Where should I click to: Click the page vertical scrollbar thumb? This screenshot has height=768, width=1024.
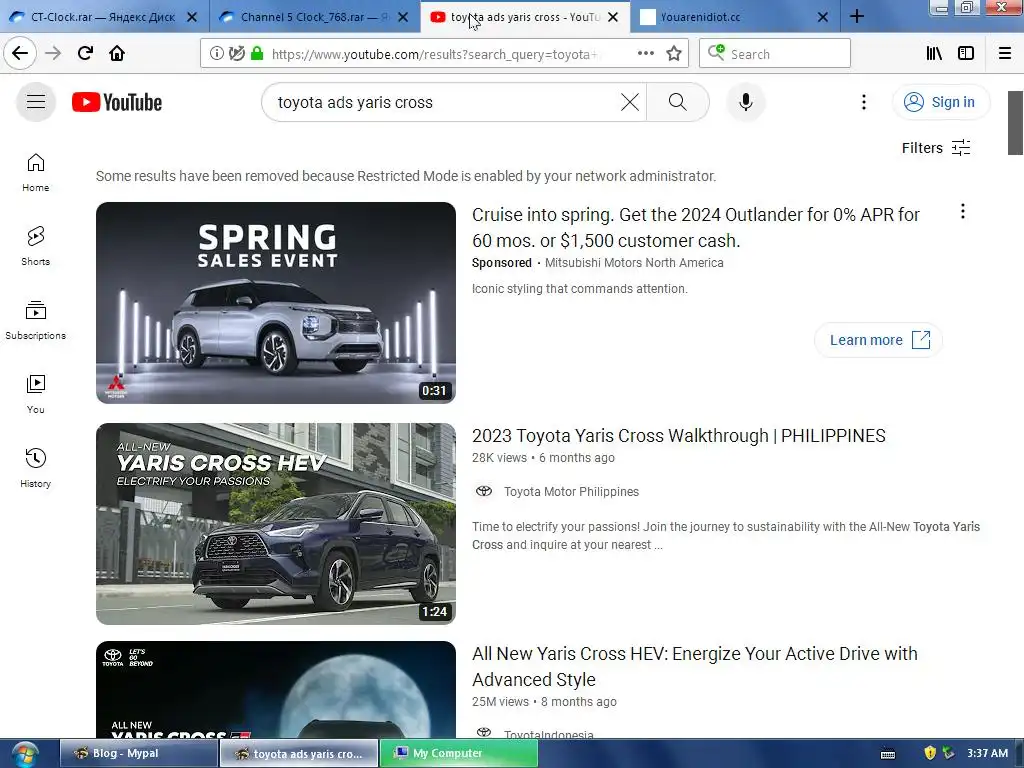1015,123
